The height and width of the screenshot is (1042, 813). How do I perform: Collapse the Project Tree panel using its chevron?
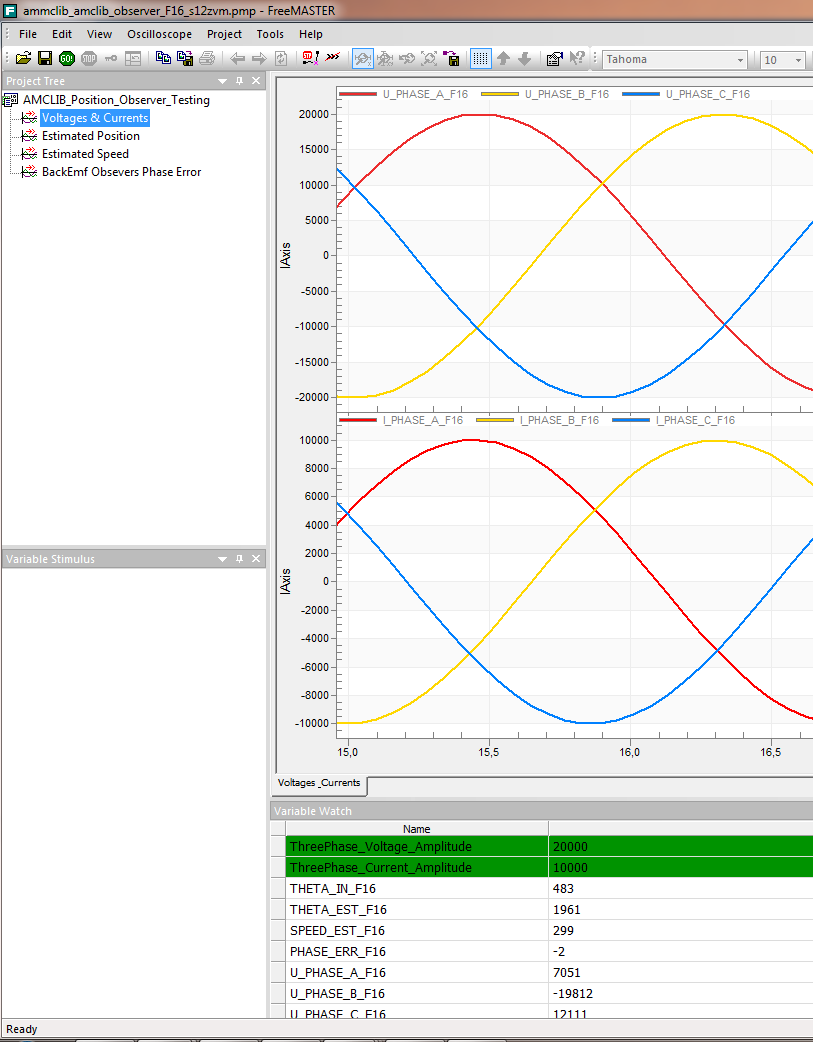(x=221, y=81)
